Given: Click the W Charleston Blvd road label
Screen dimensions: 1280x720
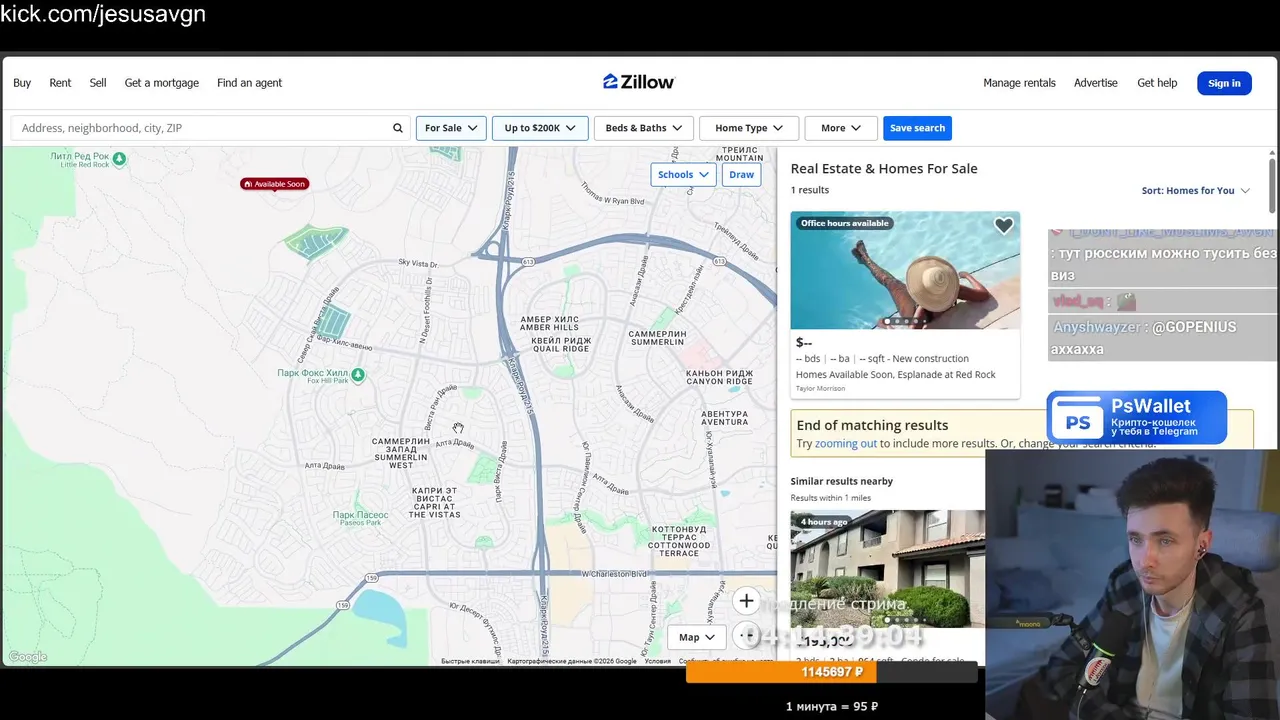Looking at the screenshot, I should (x=614, y=574).
